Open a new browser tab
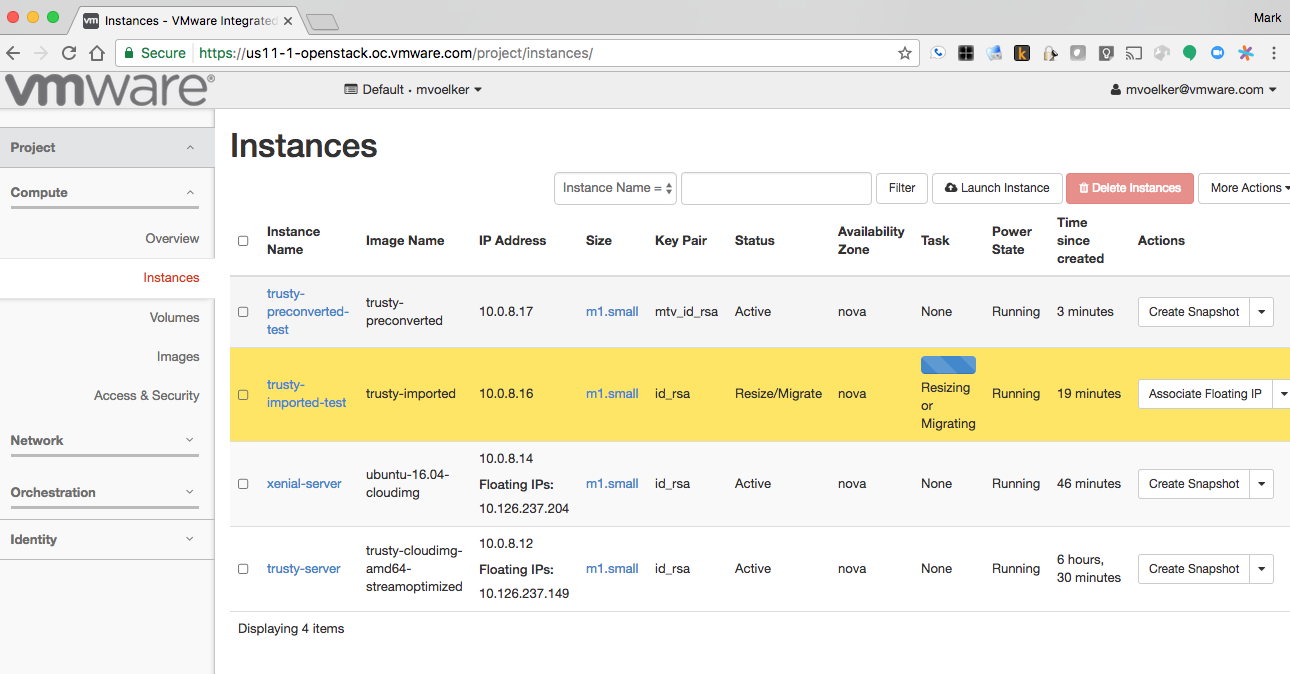This screenshot has width=1290, height=674. [322, 21]
